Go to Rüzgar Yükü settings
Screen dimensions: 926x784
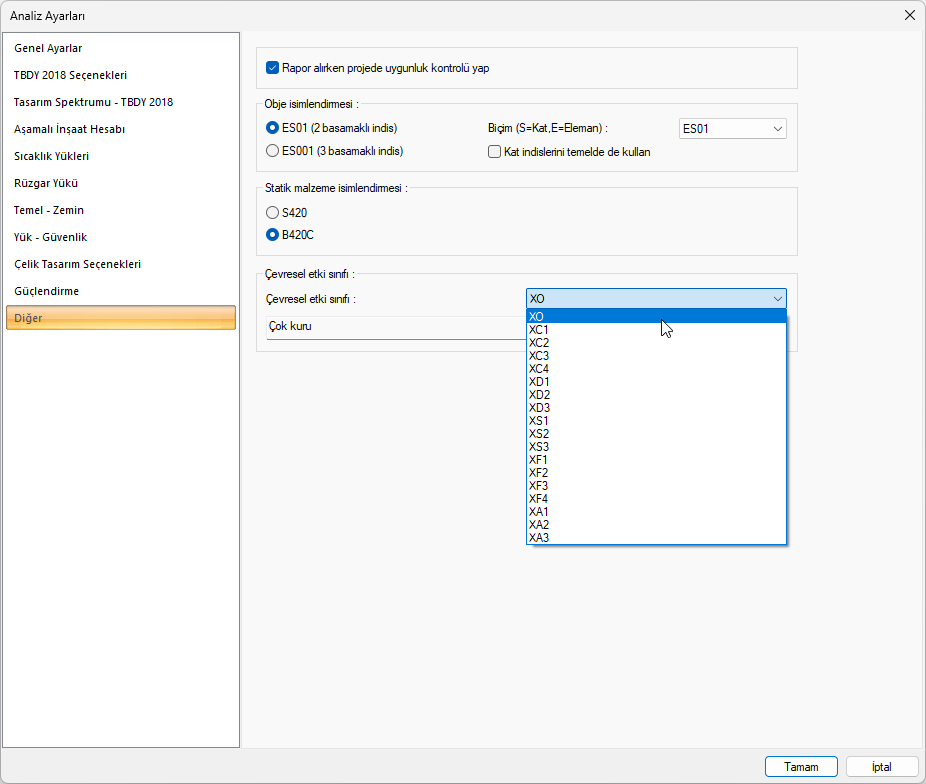46,183
